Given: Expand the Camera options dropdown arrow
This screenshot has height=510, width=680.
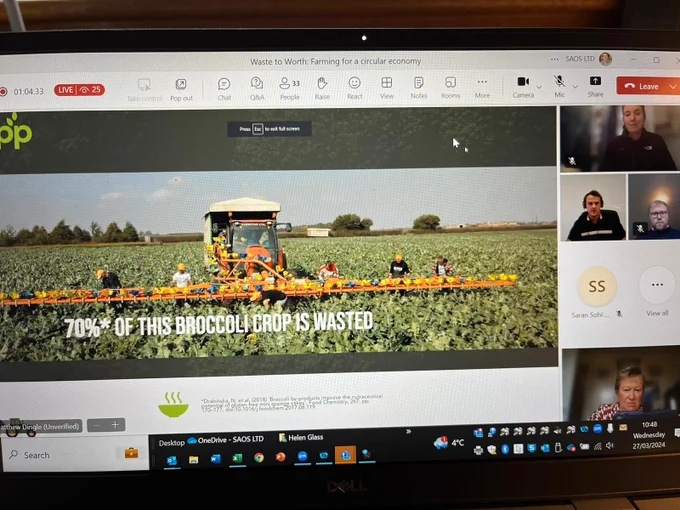Looking at the screenshot, I should (x=539, y=87).
